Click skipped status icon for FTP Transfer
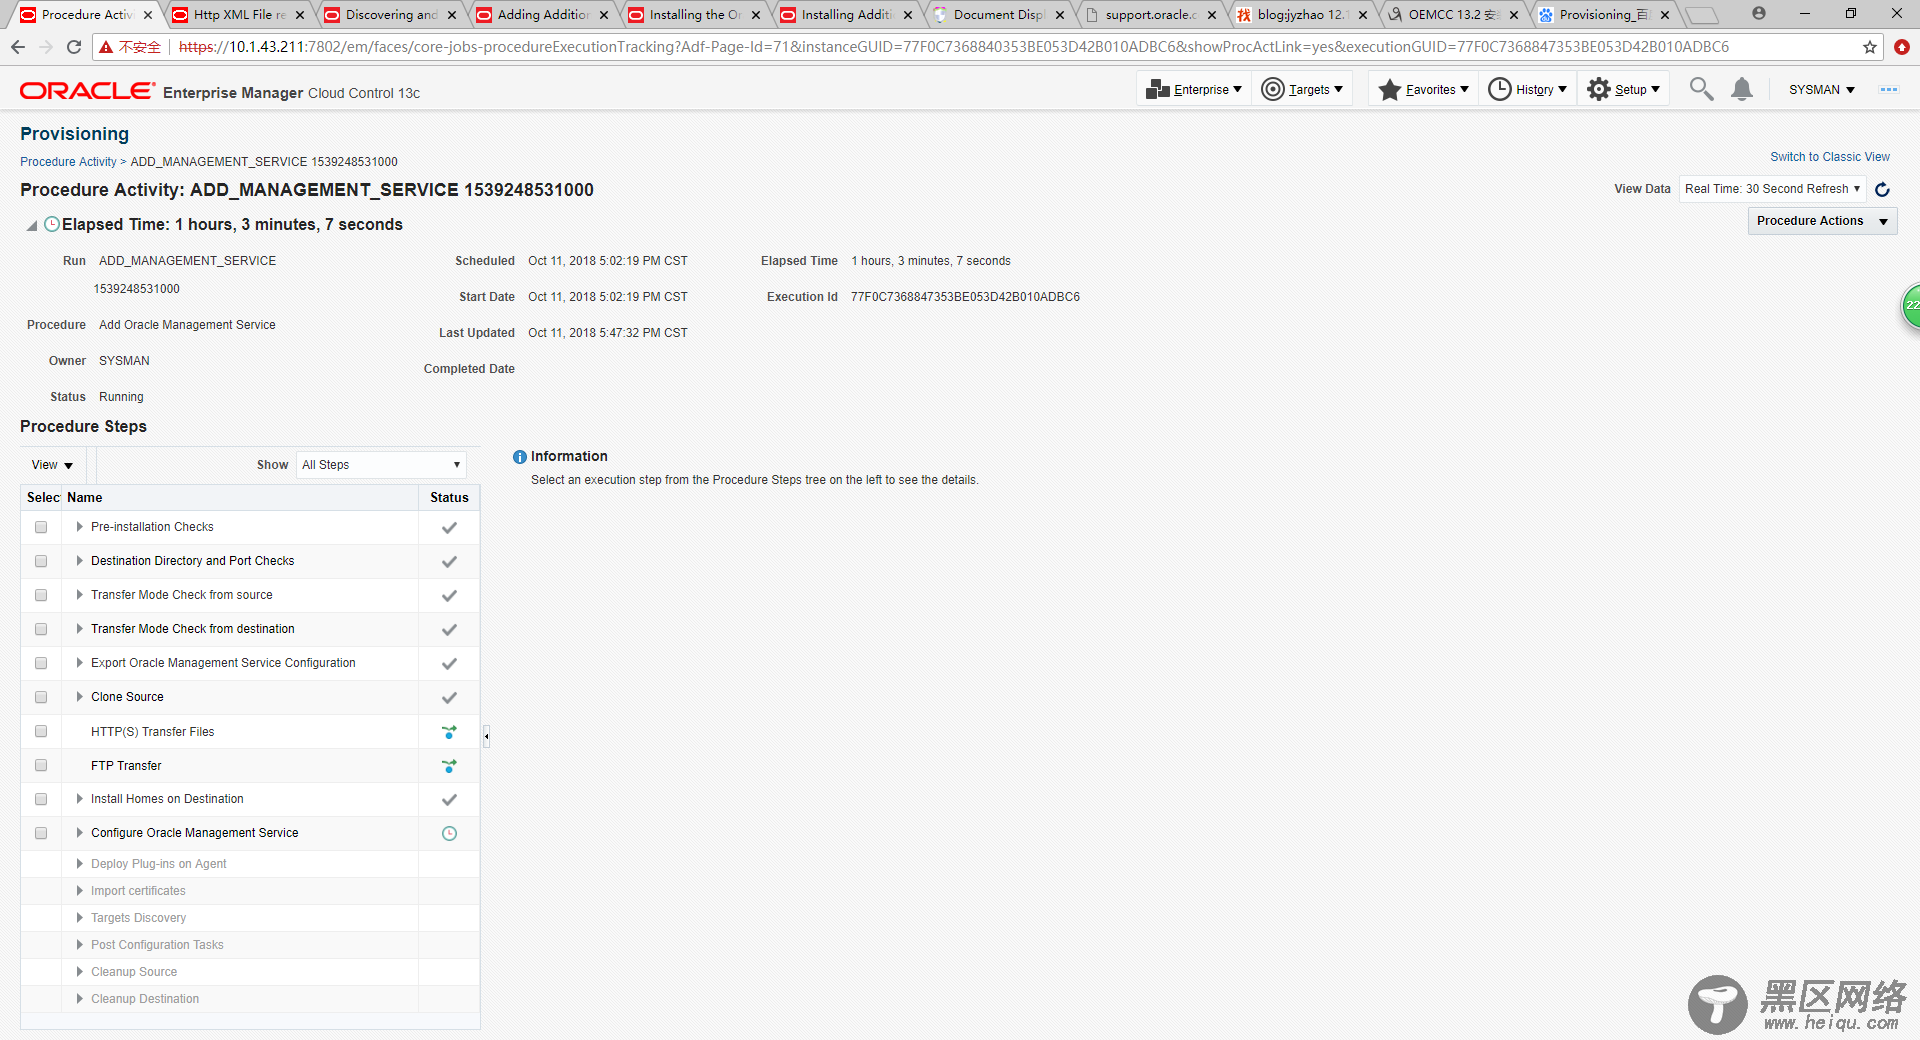 (x=450, y=766)
